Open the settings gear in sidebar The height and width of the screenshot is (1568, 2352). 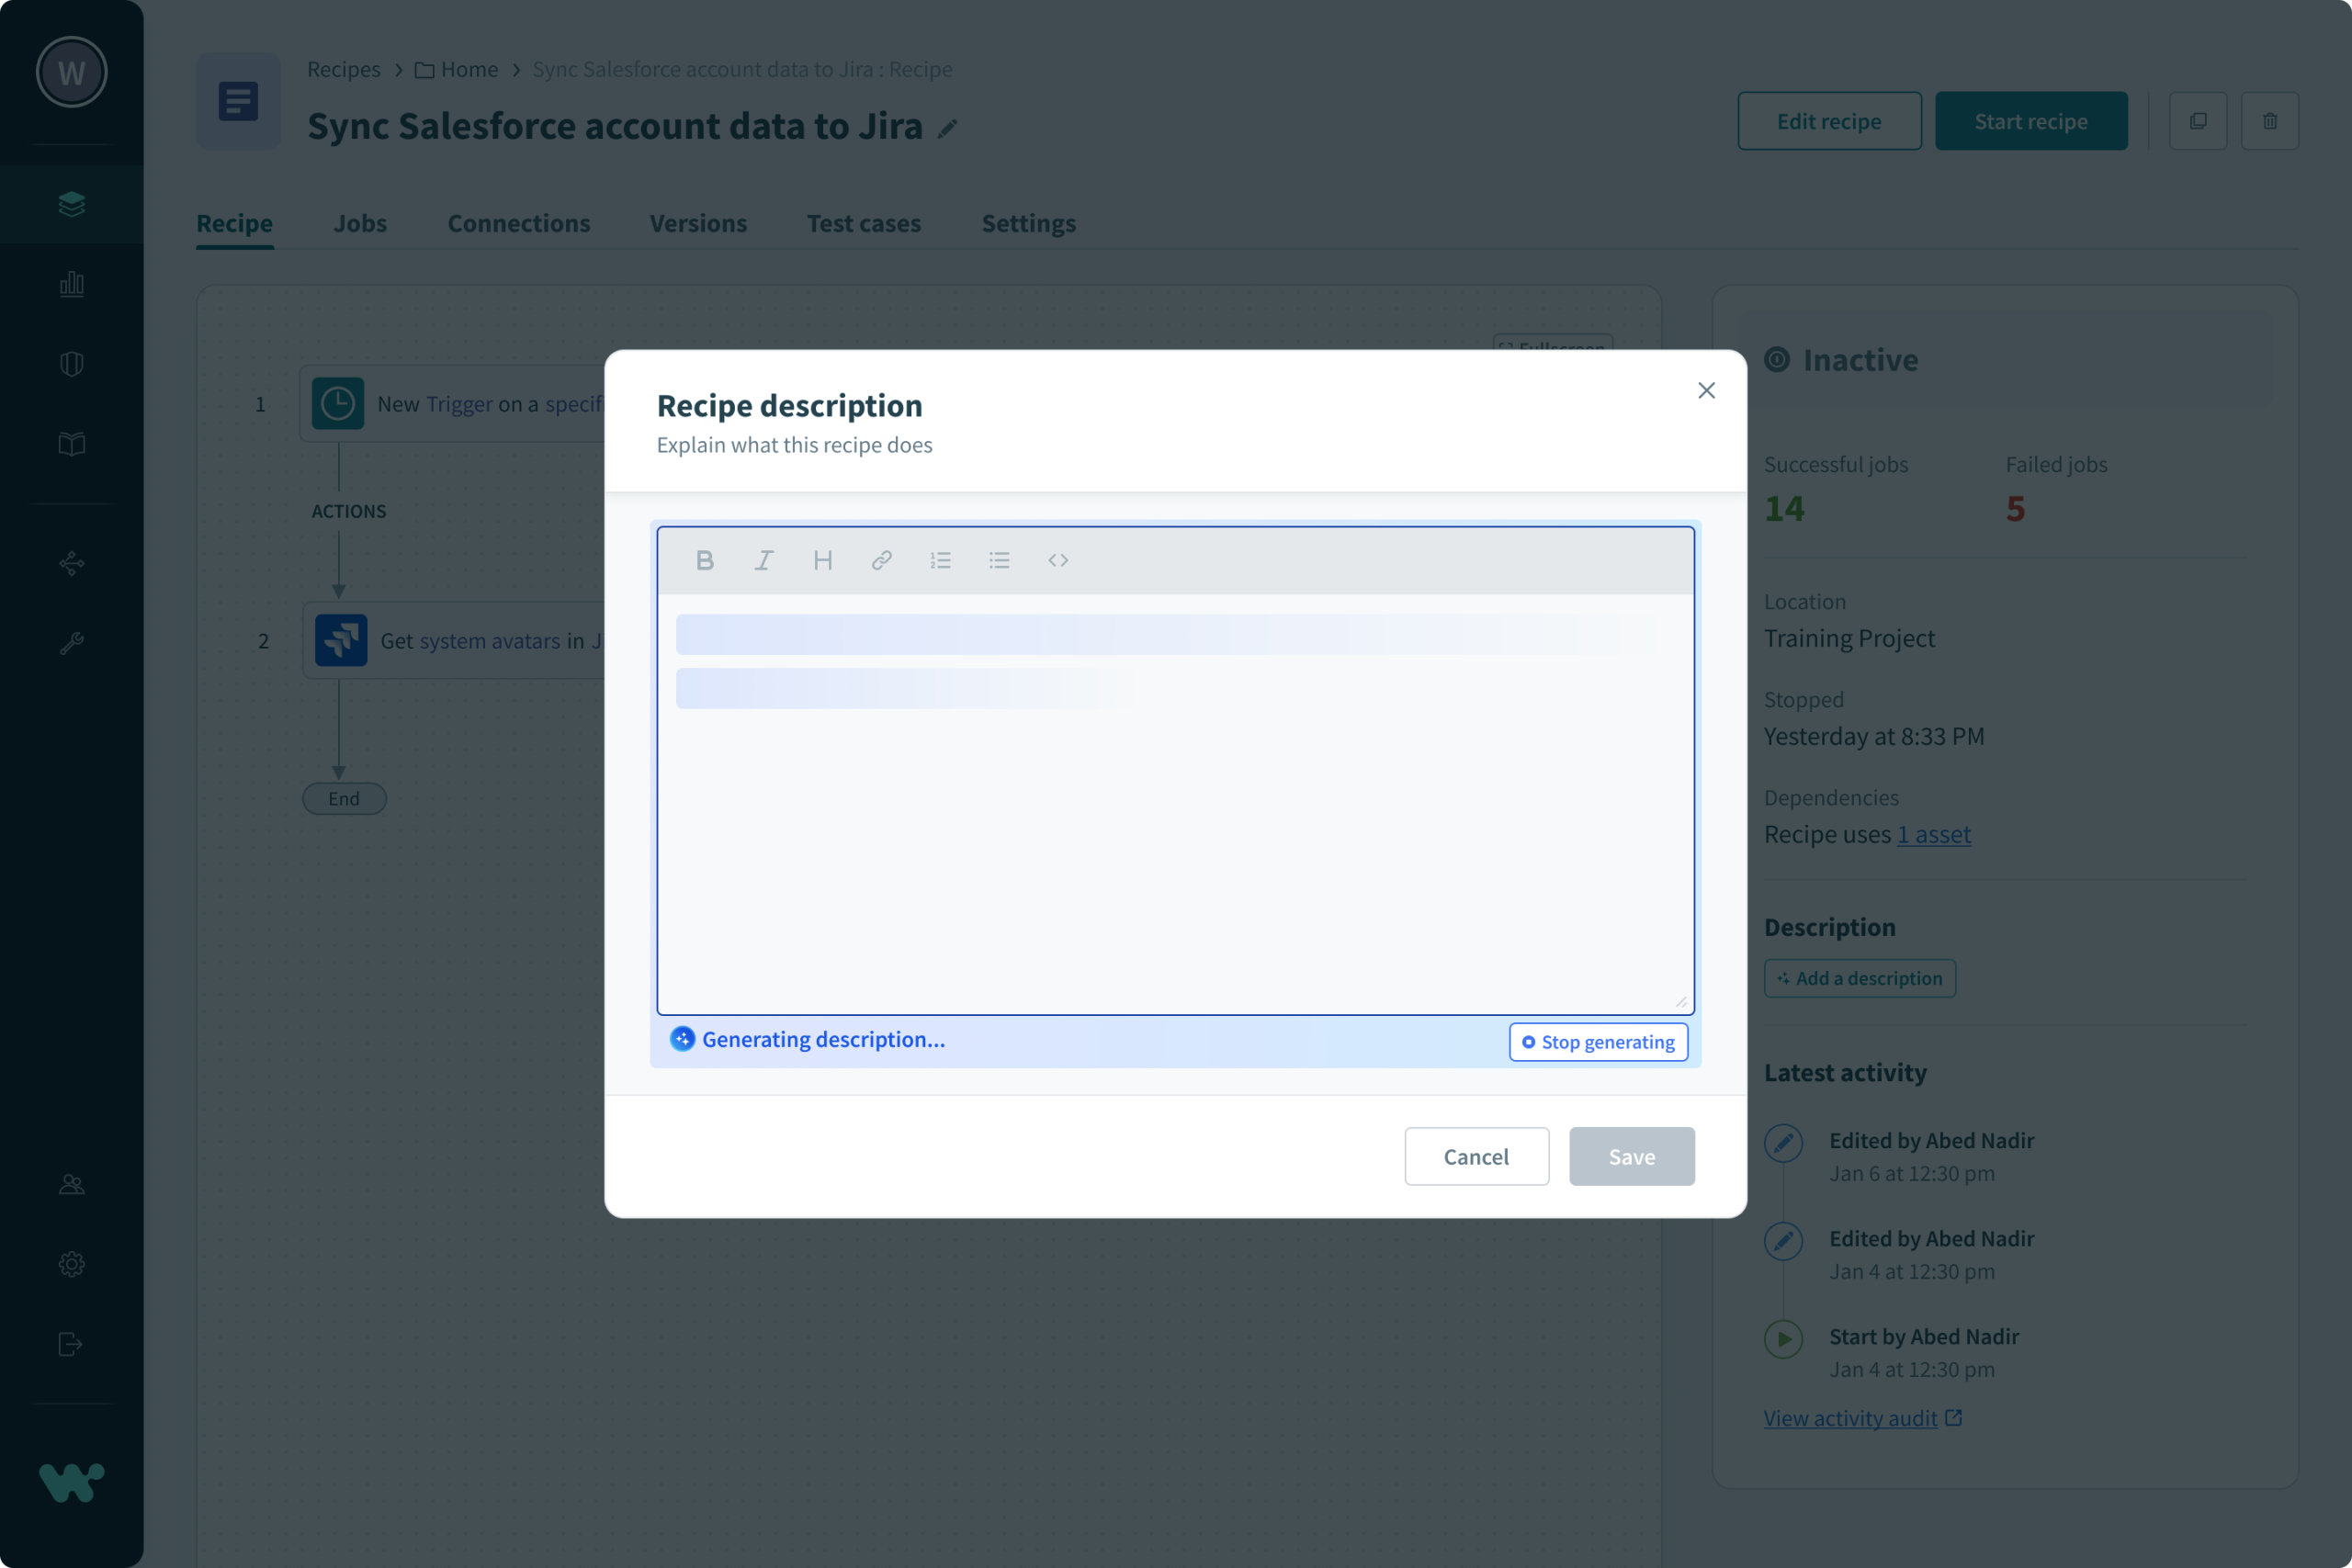(71, 1265)
